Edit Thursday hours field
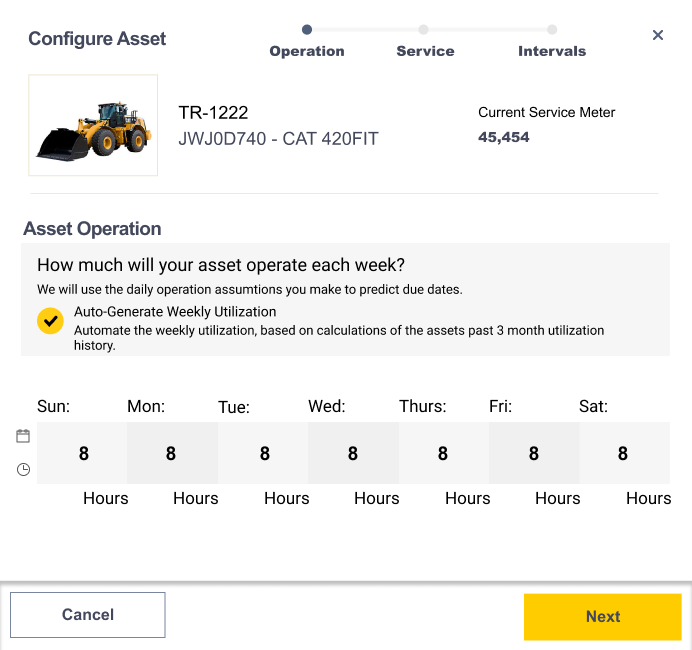Image resolution: width=692 pixels, height=650 pixels. pos(444,453)
